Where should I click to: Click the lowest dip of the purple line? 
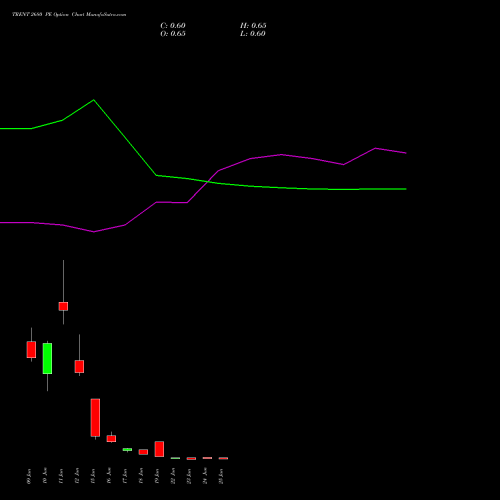coord(94,232)
